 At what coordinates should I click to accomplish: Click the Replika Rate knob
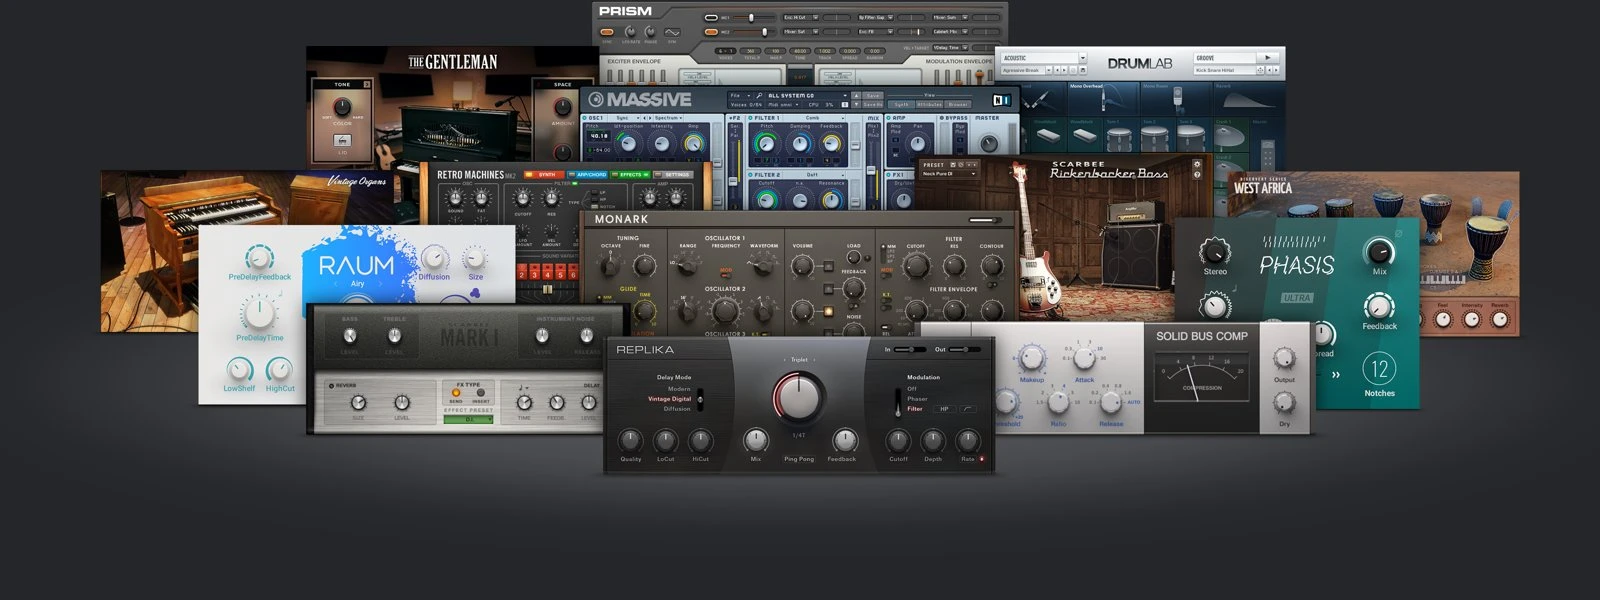967,439
